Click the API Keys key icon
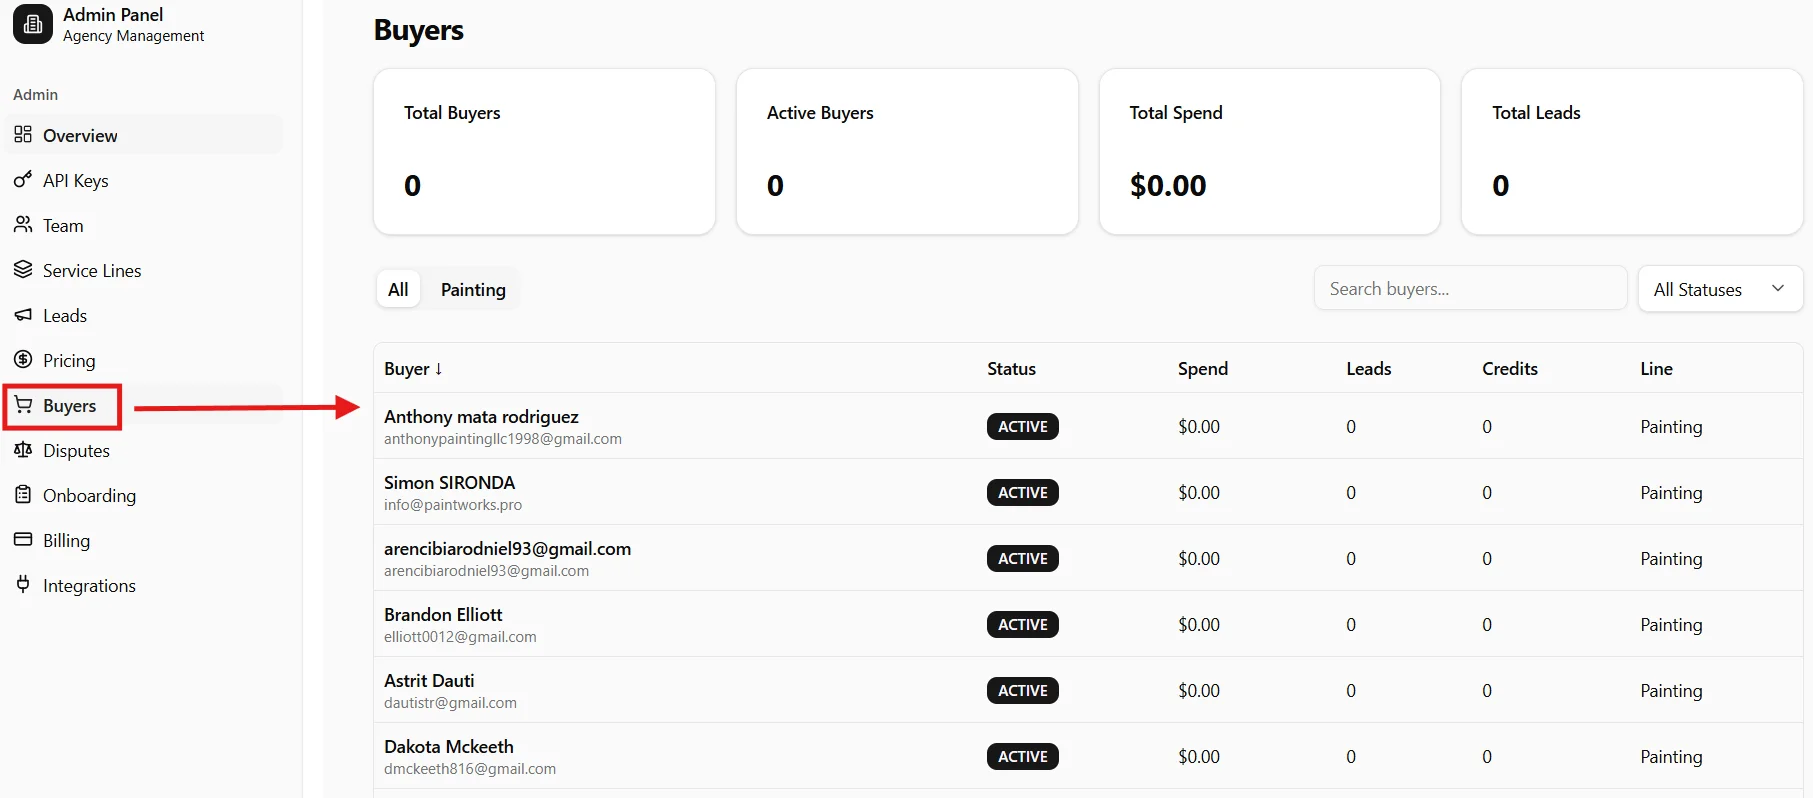1813x798 pixels. click(x=23, y=180)
